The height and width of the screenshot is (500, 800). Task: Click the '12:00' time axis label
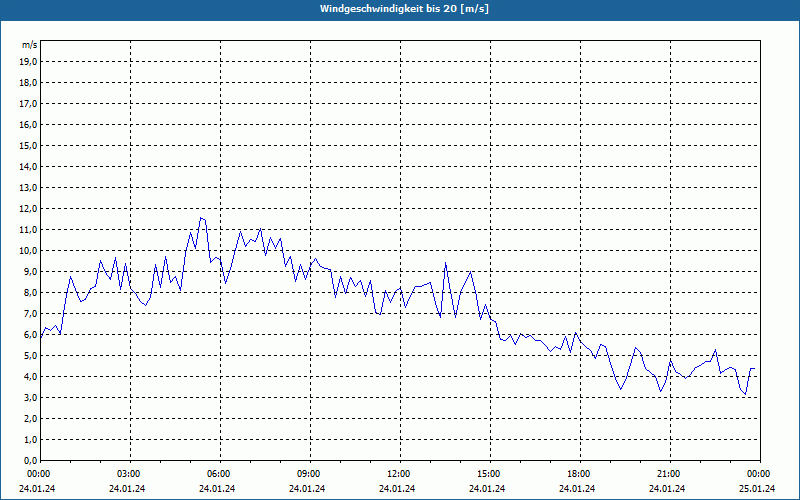point(399,474)
